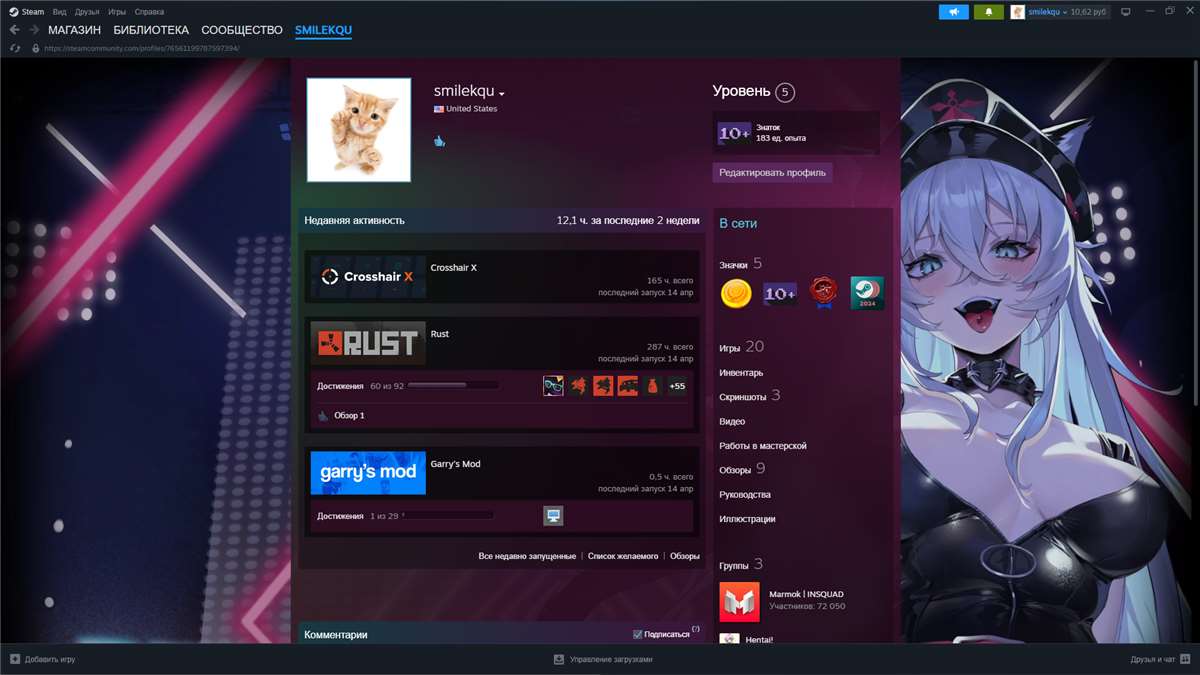Click the gold coin badge under Значки
The image size is (1200, 675).
coord(735,294)
